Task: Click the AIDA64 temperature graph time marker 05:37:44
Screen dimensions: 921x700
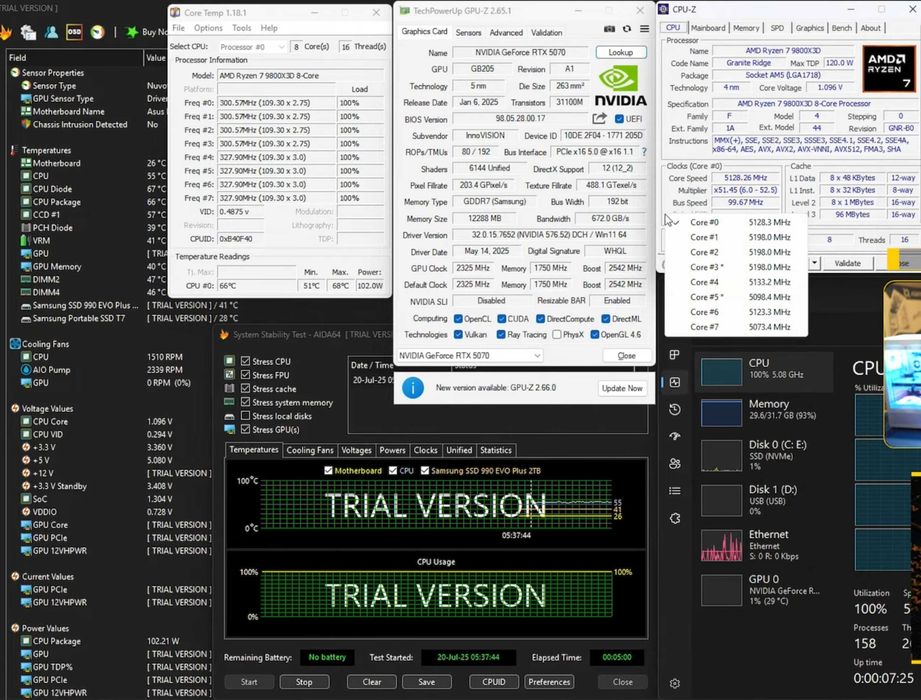Action: pyautogui.click(x=516, y=535)
